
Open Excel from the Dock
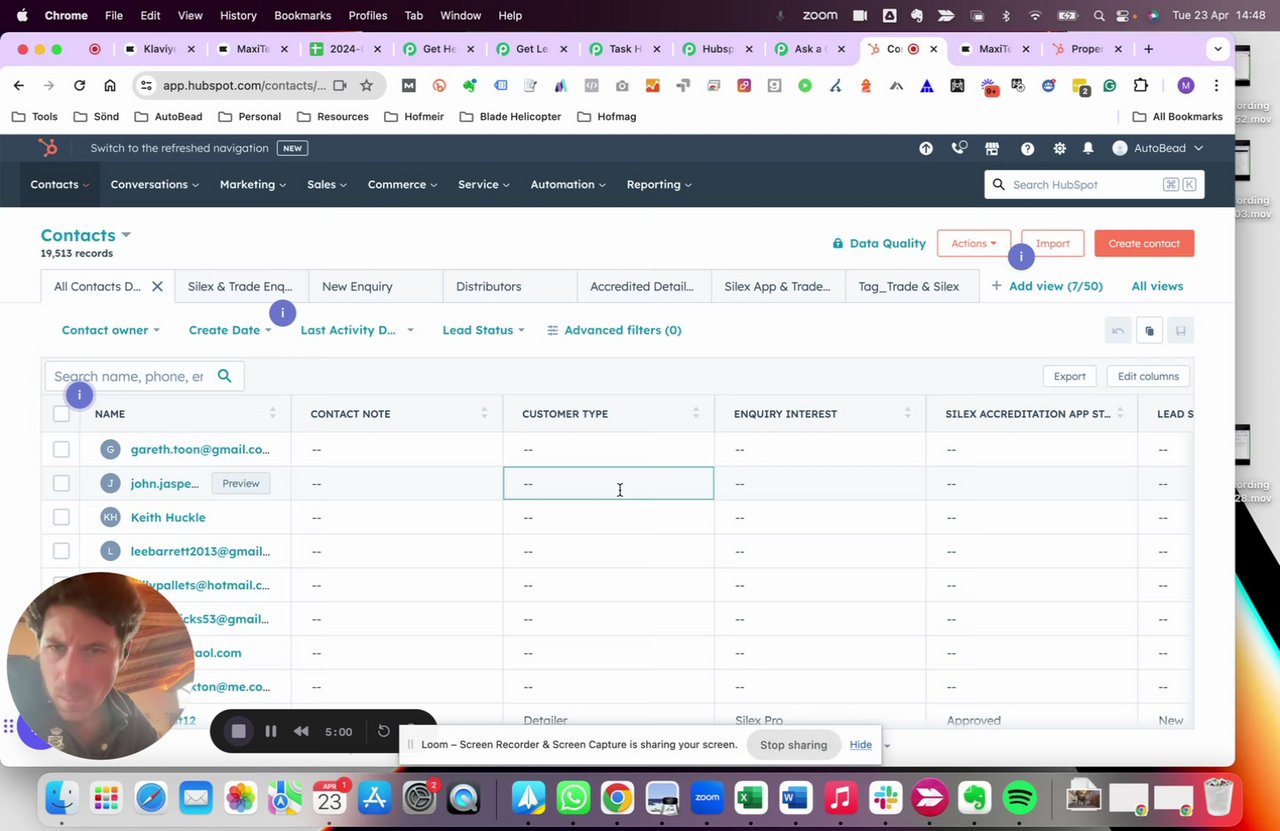coord(751,797)
